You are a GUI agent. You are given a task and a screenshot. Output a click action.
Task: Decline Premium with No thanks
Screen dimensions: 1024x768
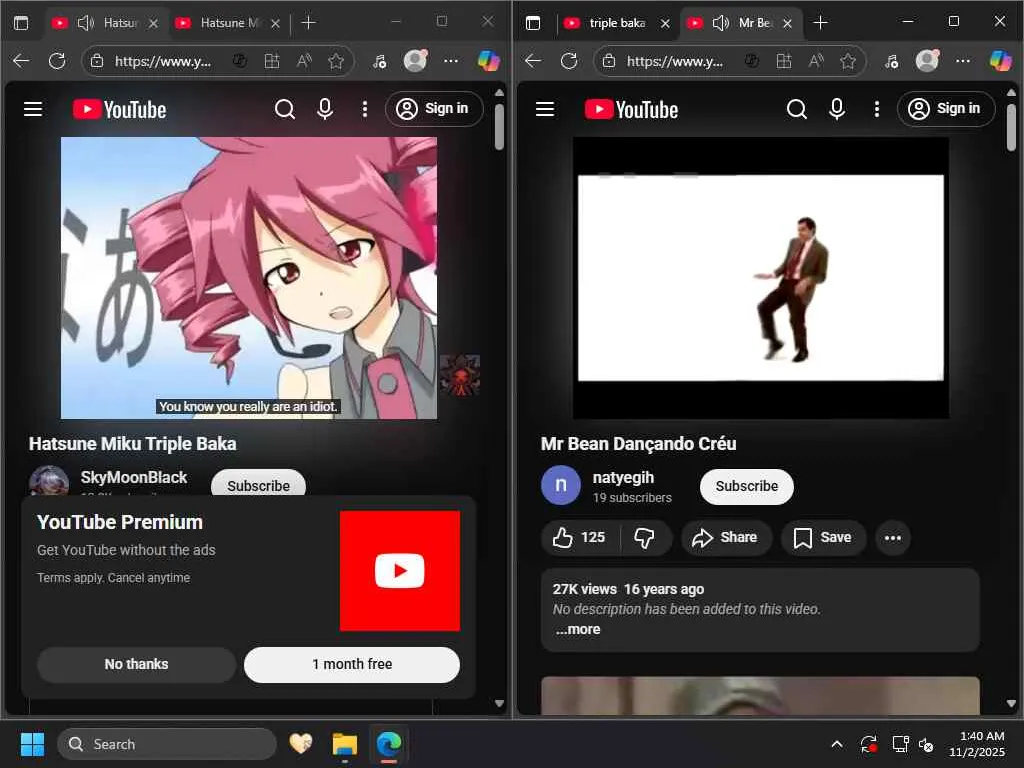[x=136, y=664]
